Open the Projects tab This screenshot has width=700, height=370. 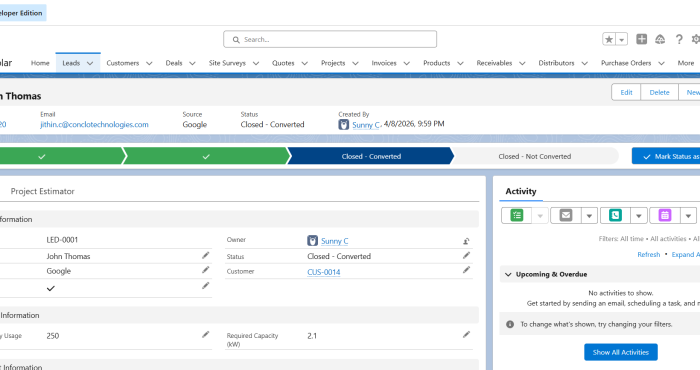333,63
